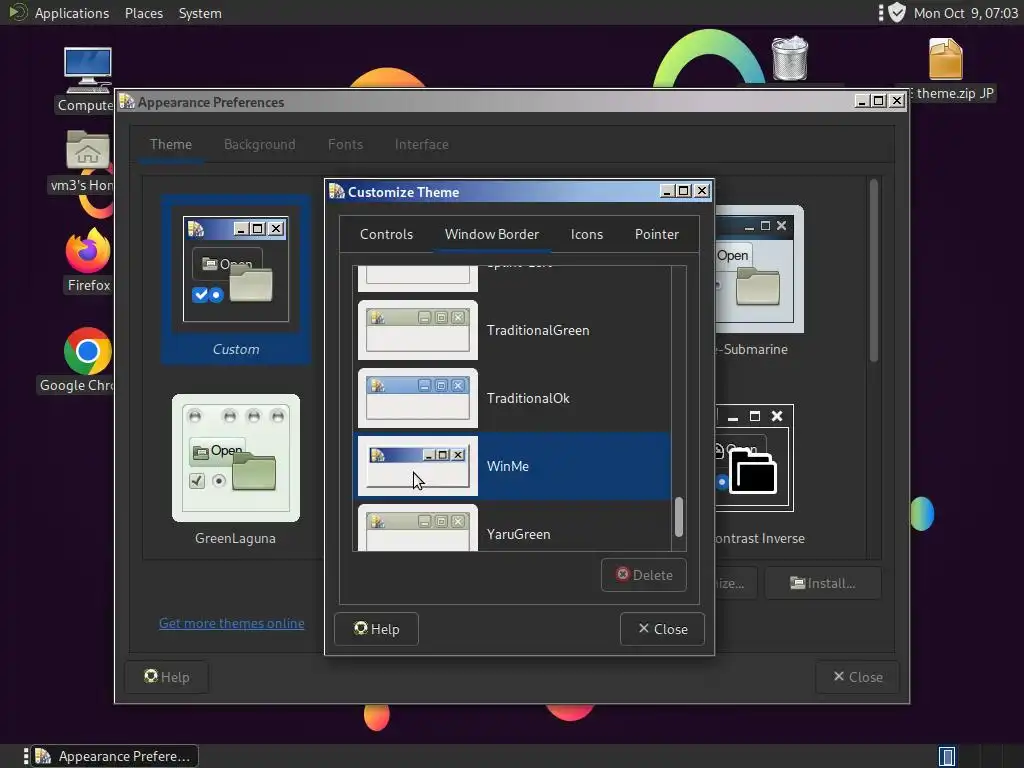
Task: Open Fonts tab in Appearance Preferences
Action: click(345, 144)
